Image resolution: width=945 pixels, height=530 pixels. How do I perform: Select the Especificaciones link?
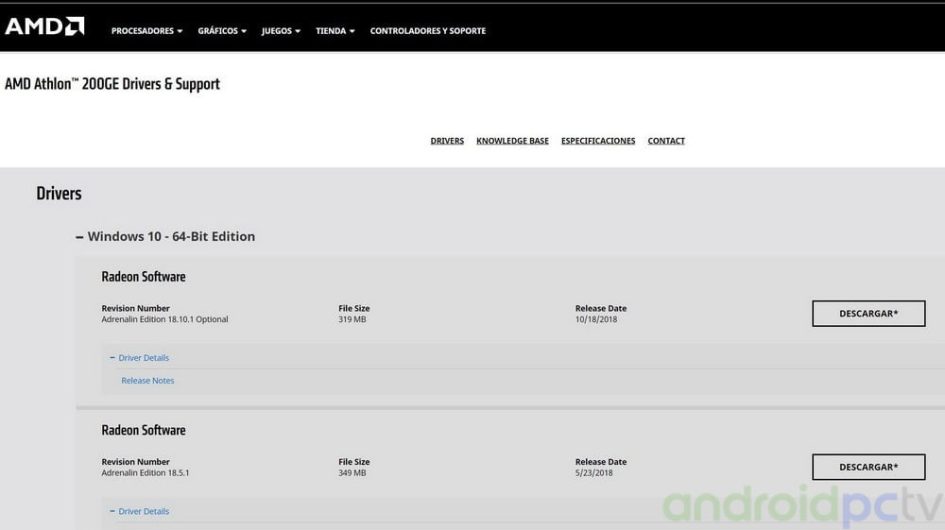598,141
